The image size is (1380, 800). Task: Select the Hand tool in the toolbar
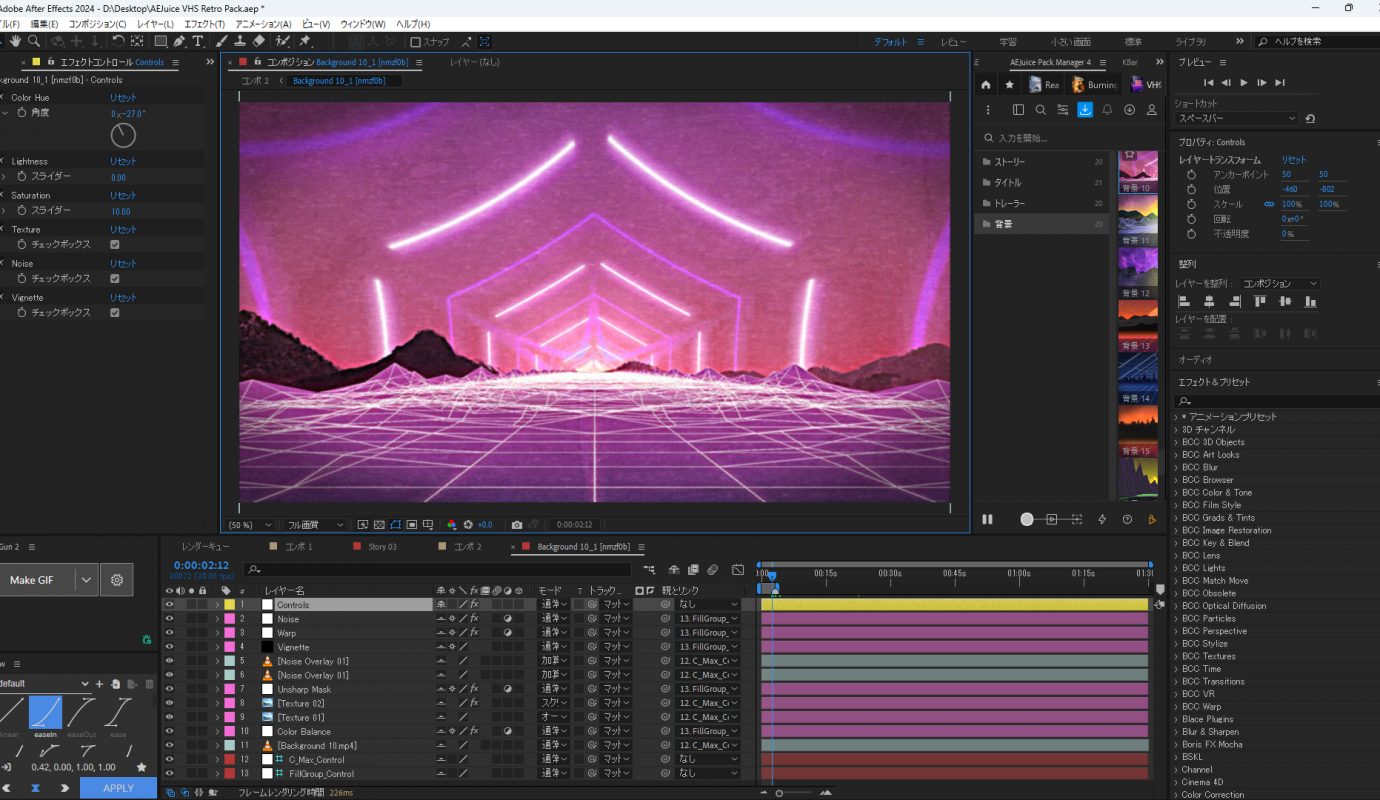[x=16, y=41]
